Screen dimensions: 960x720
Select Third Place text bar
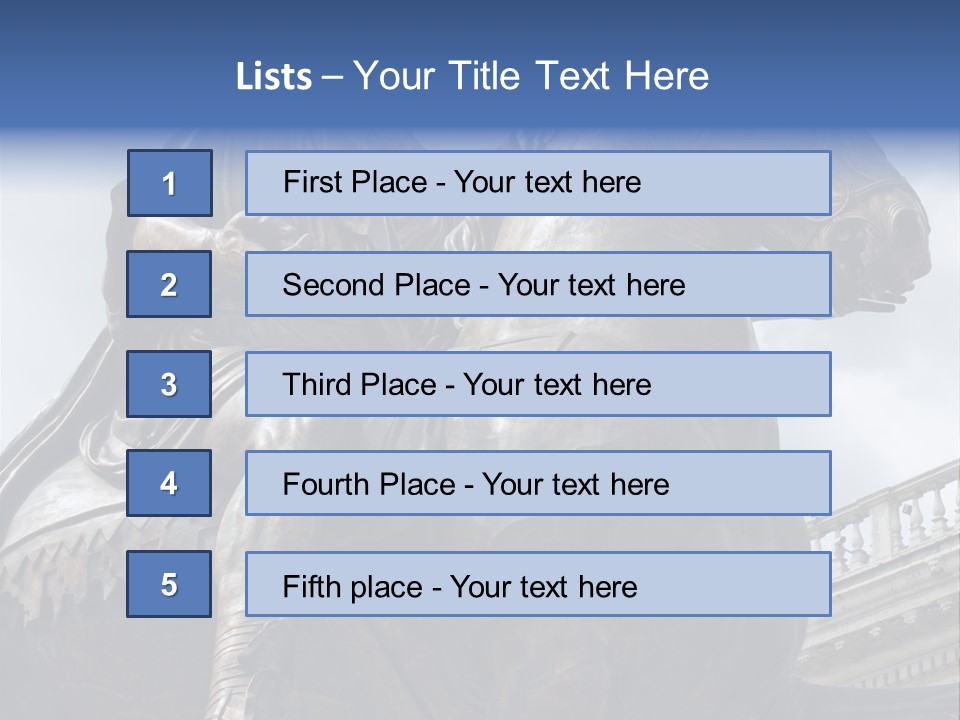click(538, 384)
